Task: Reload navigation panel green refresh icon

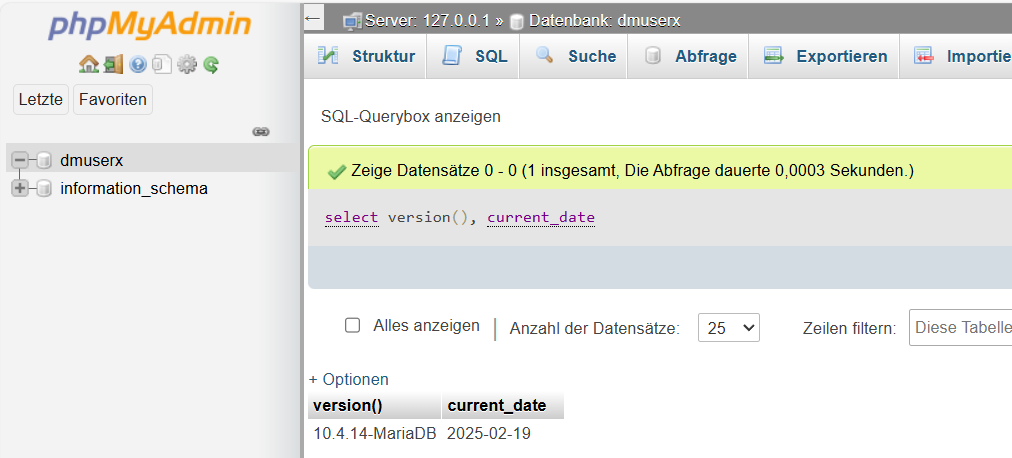Action: [211, 64]
